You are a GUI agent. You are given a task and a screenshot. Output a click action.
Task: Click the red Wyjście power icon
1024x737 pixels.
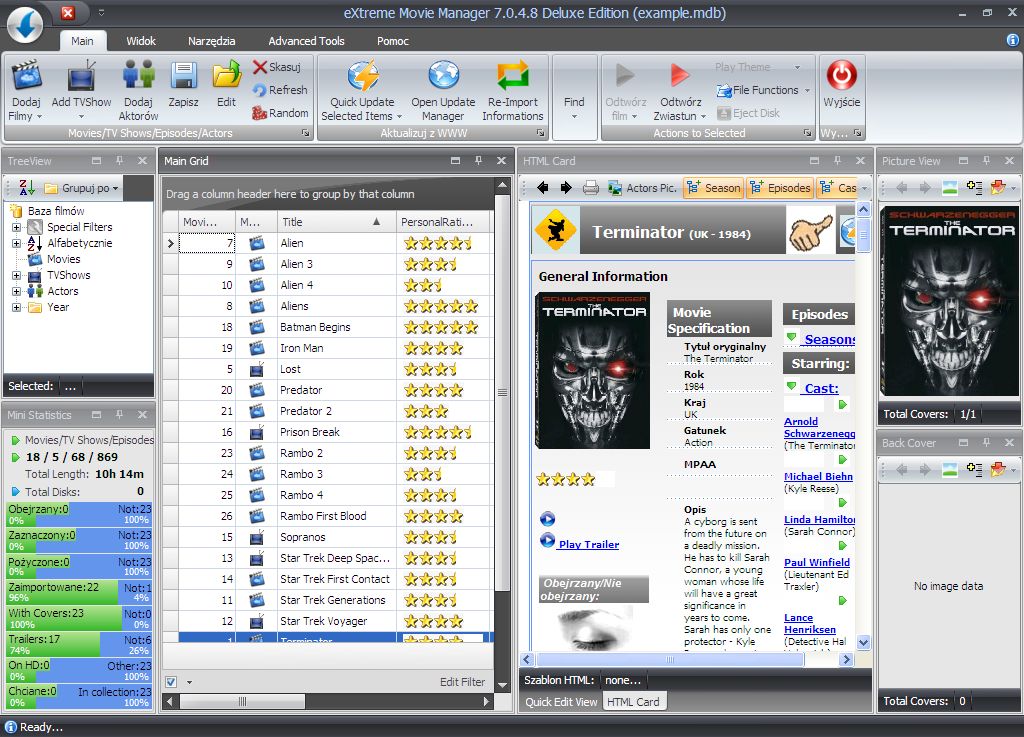click(842, 74)
